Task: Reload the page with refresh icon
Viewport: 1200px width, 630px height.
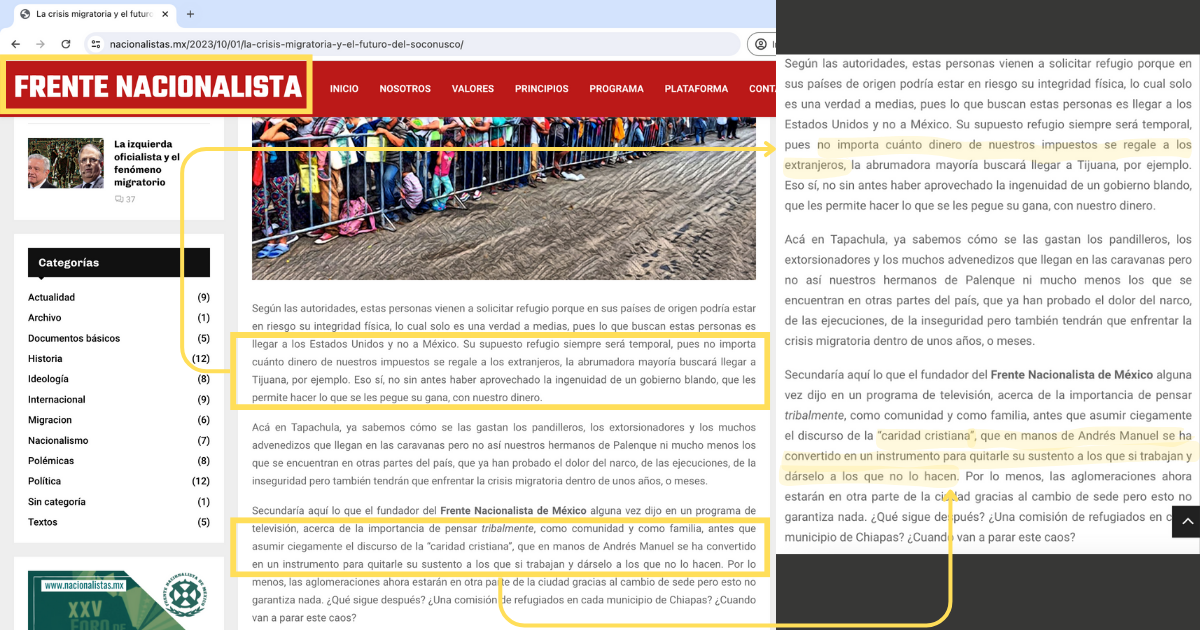Action: [x=66, y=44]
